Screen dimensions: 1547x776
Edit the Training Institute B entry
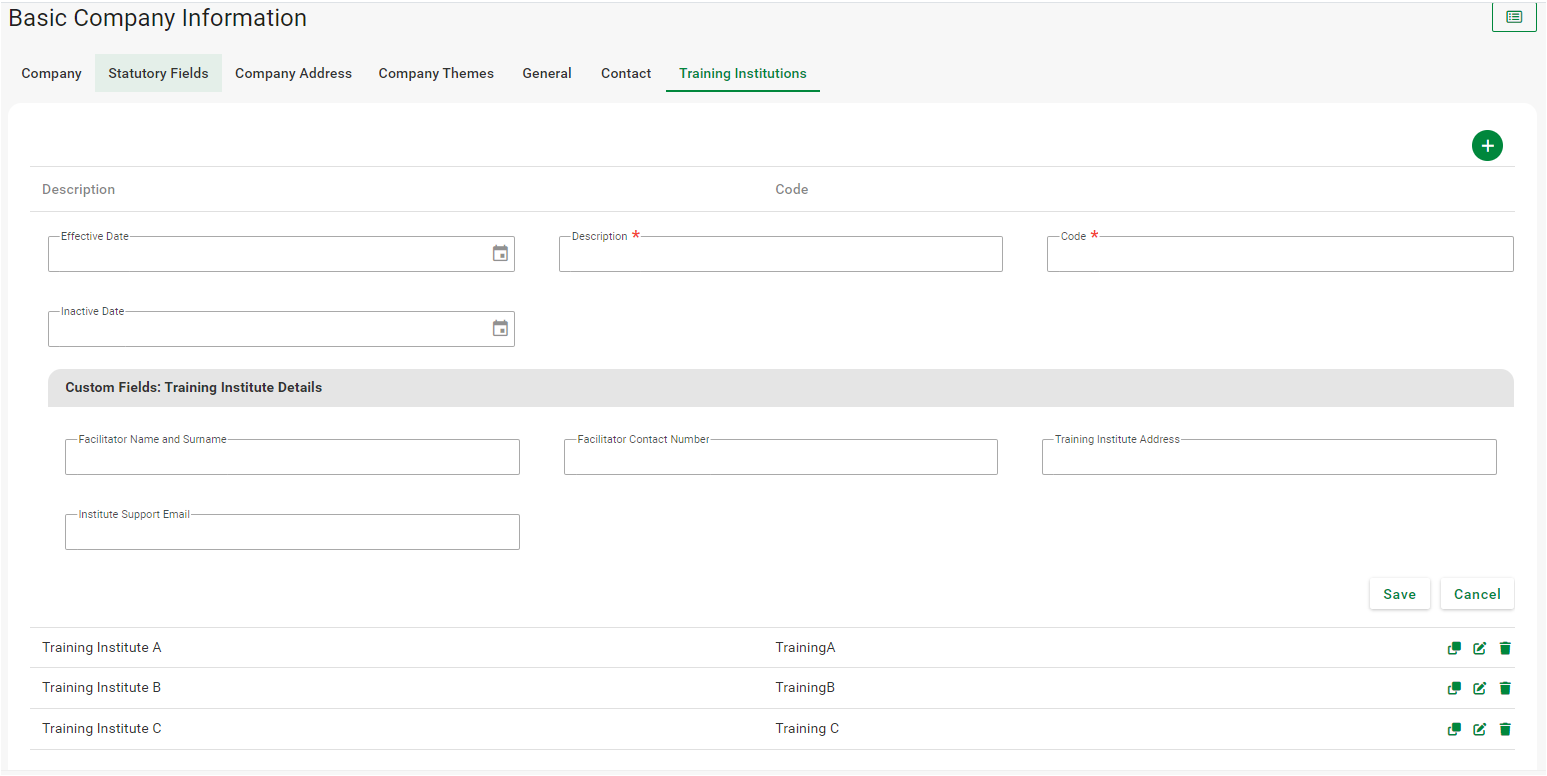pos(1479,688)
